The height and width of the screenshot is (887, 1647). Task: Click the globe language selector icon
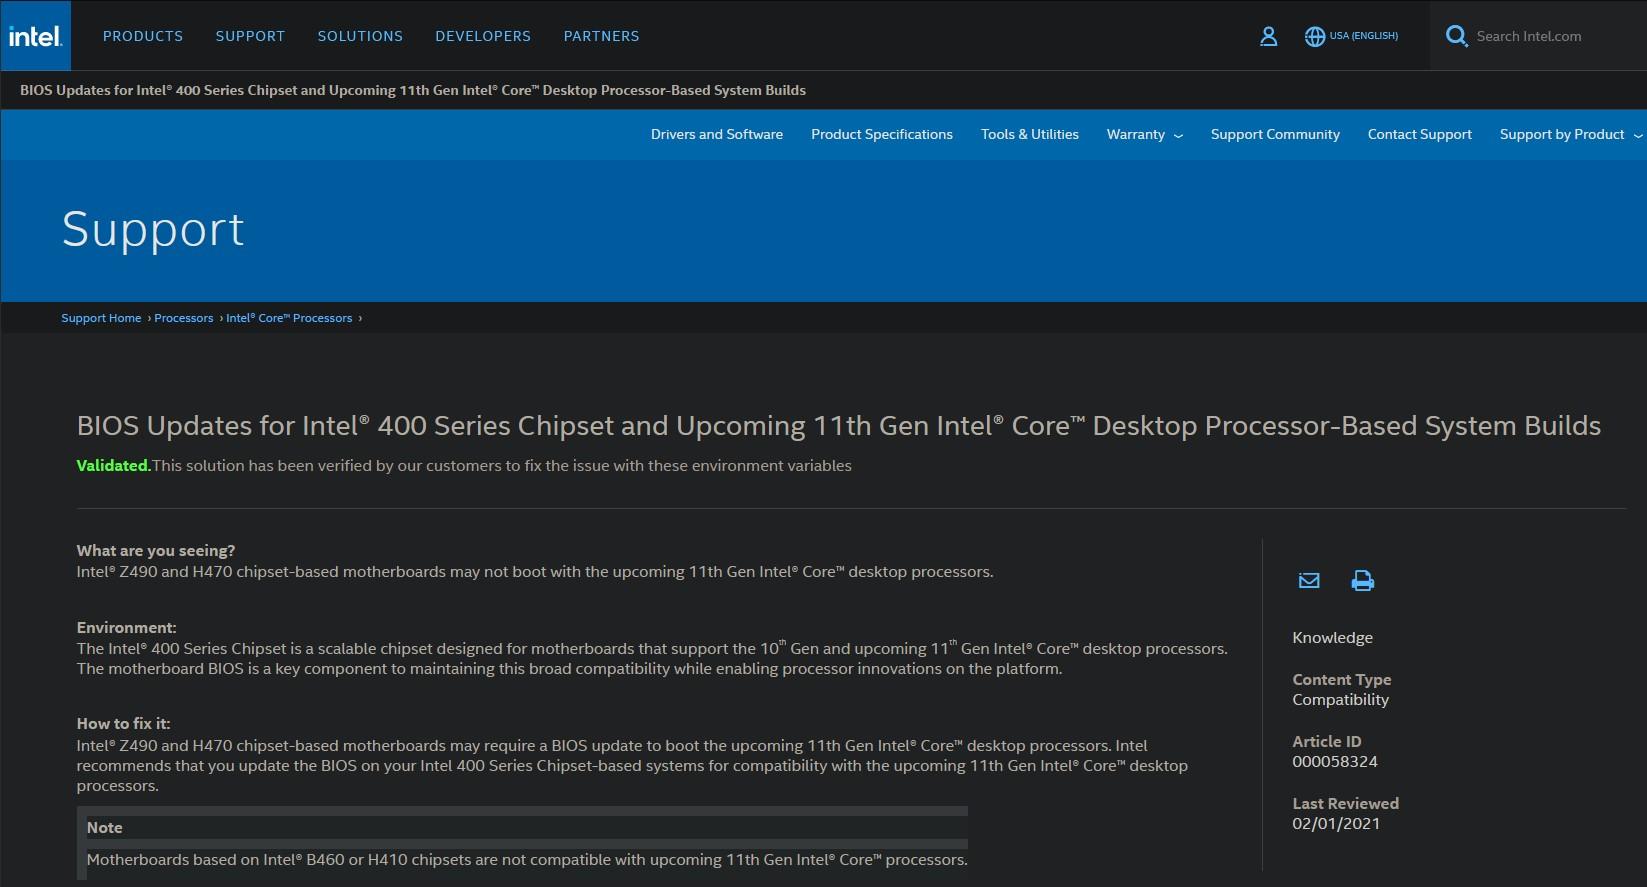pyautogui.click(x=1315, y=36)
